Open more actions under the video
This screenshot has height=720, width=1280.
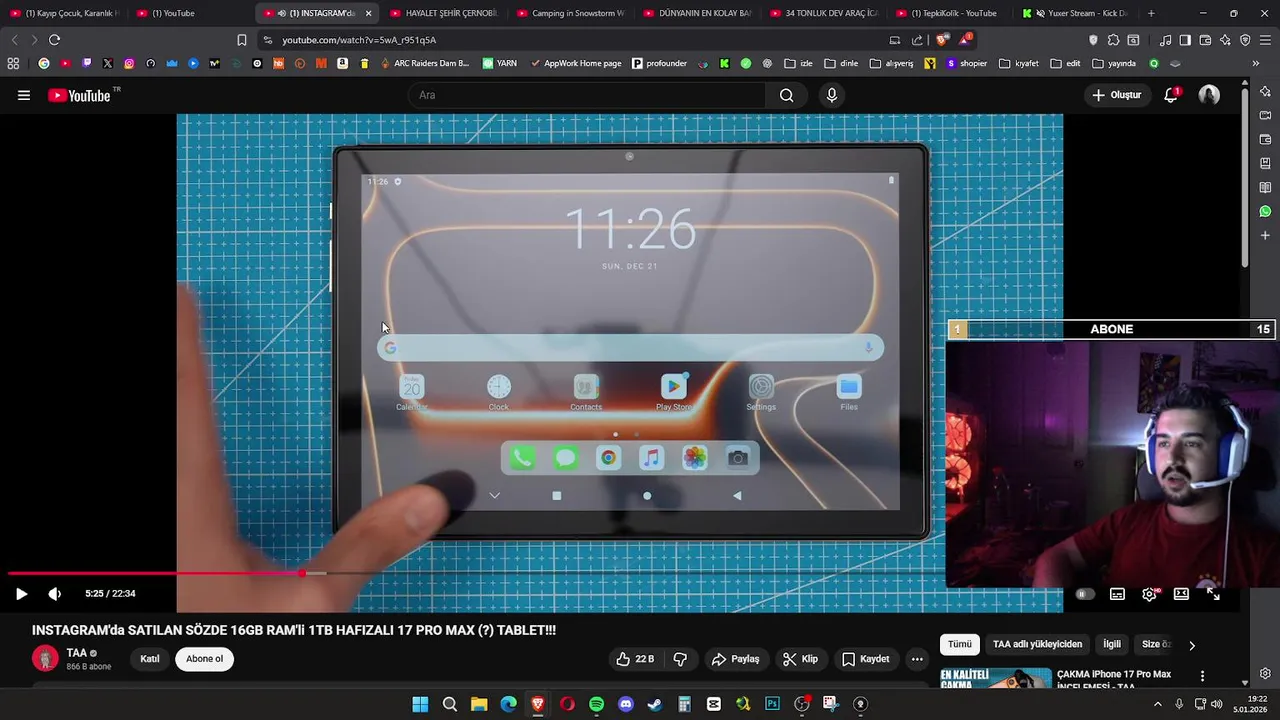pyautogui.click(x=917, y=659)
